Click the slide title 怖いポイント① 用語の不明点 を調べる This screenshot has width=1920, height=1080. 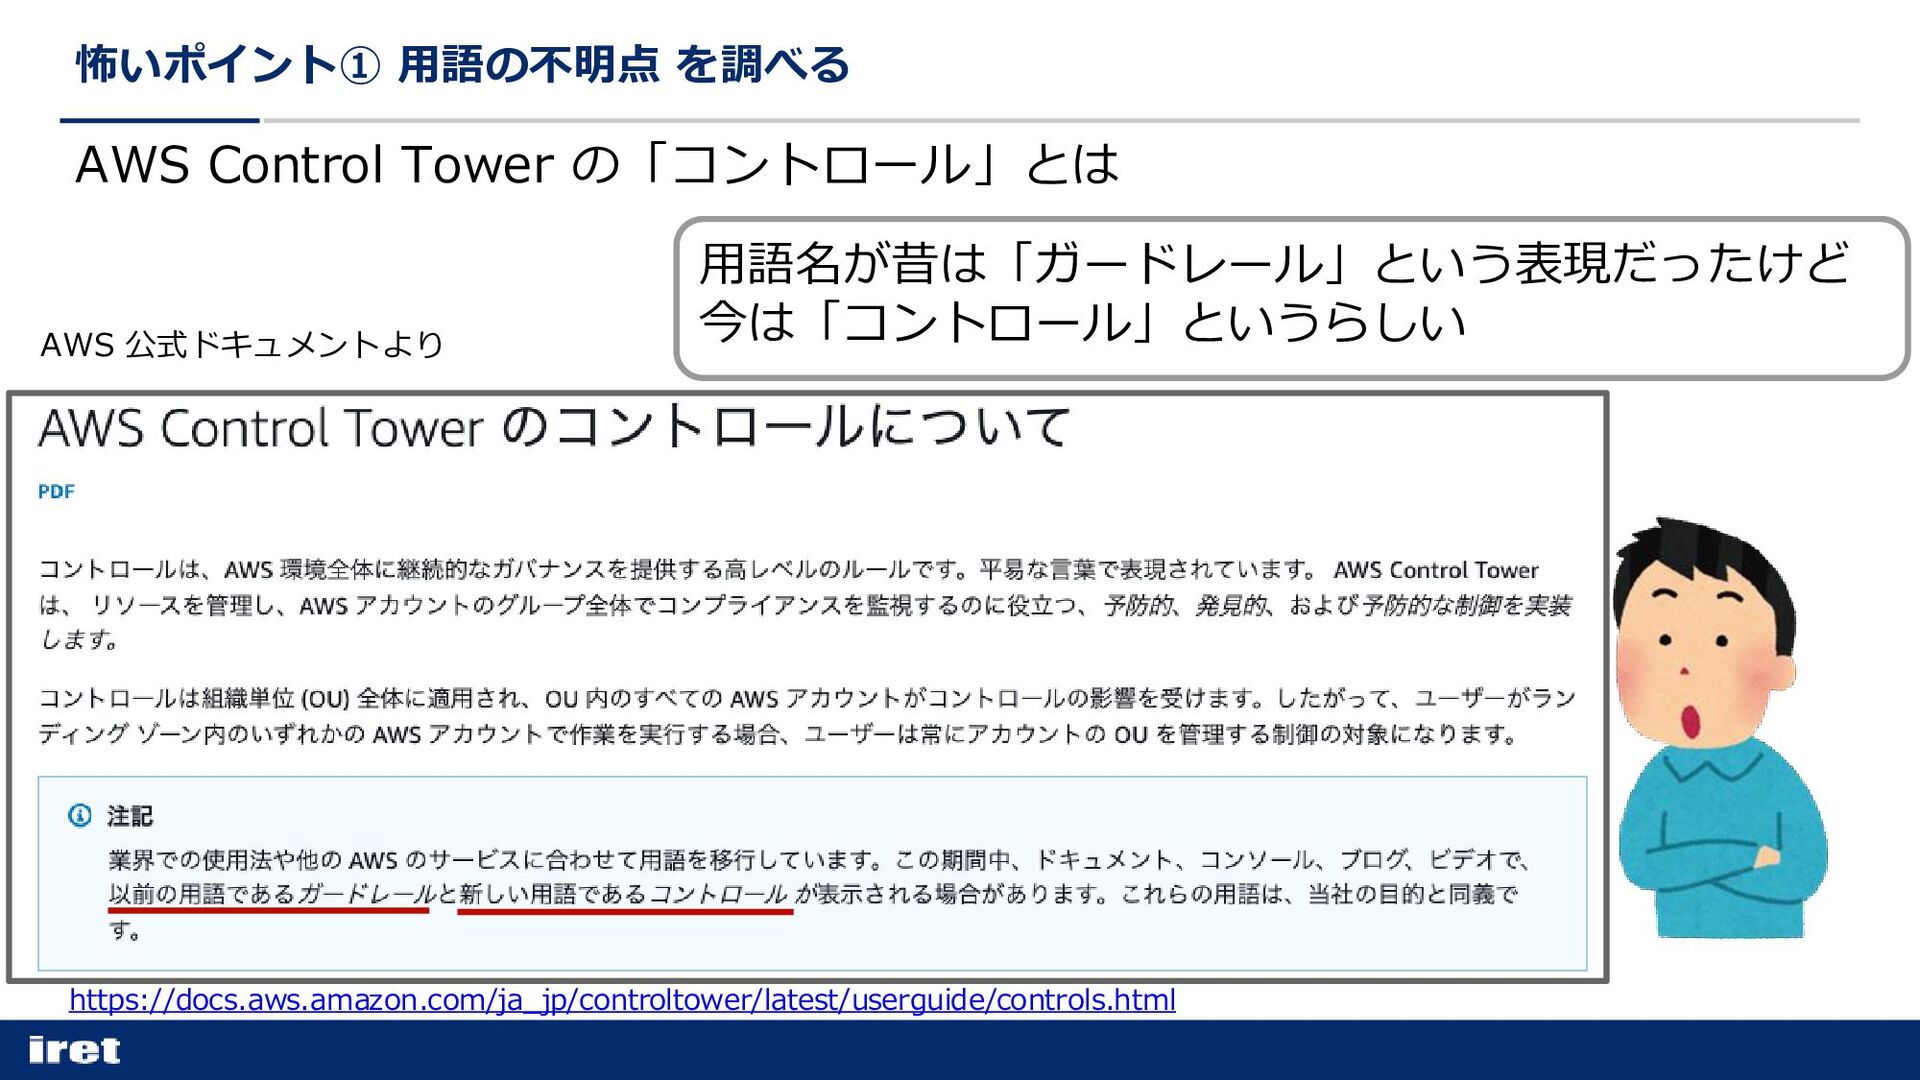pyautogui.click(x=463, y=65)
